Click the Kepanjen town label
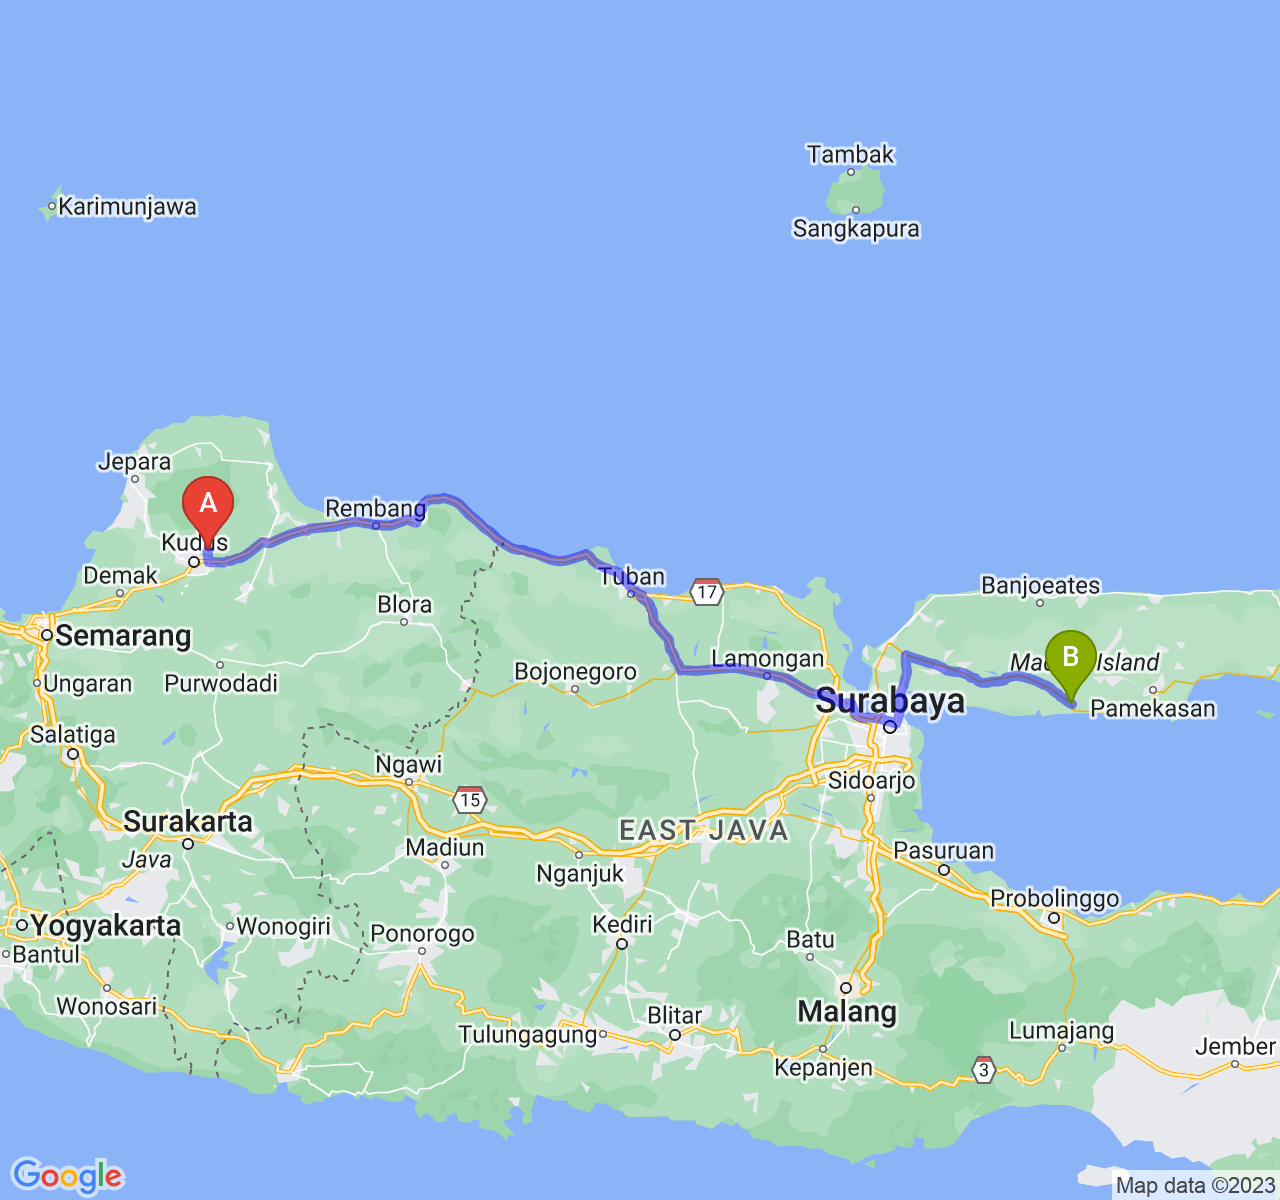Viewport: 1280px width, 1200px height. click(823, 1068)
